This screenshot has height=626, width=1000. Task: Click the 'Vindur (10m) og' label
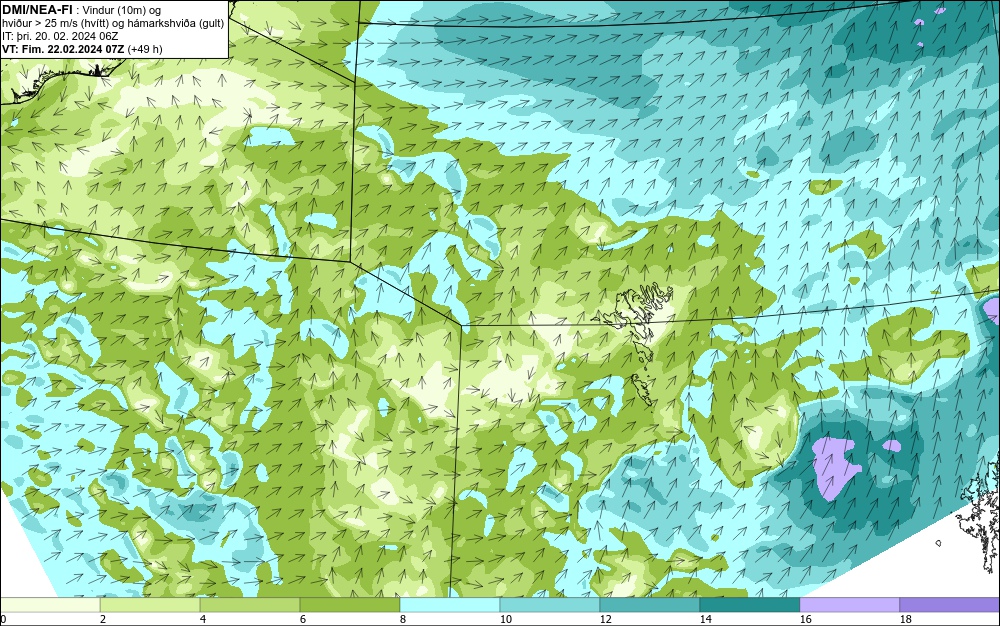tap(122, 10)
